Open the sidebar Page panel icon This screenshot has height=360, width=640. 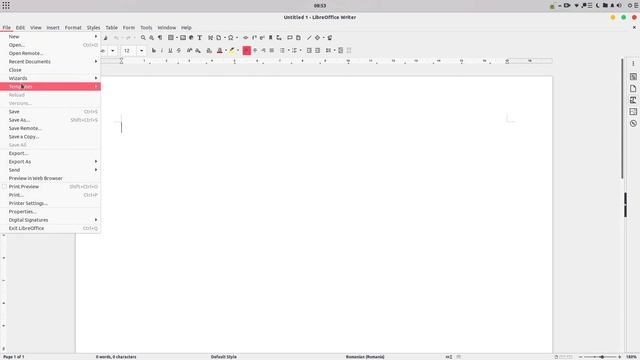pos(633,89)
